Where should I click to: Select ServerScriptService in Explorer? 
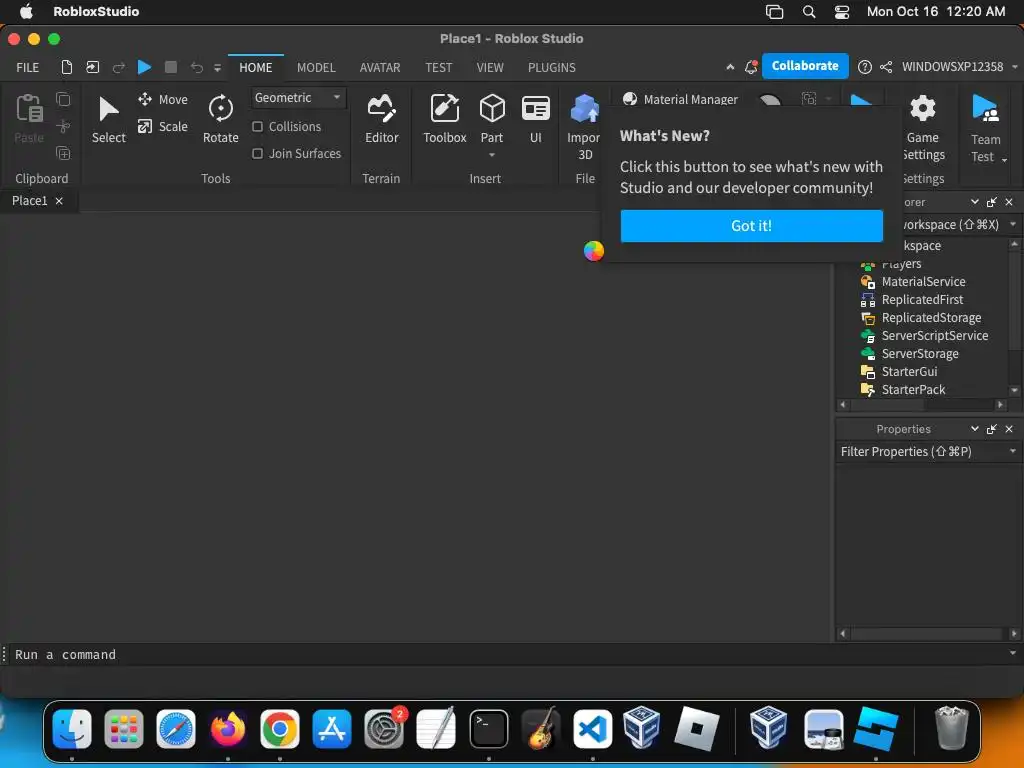(x=934, y=336)
